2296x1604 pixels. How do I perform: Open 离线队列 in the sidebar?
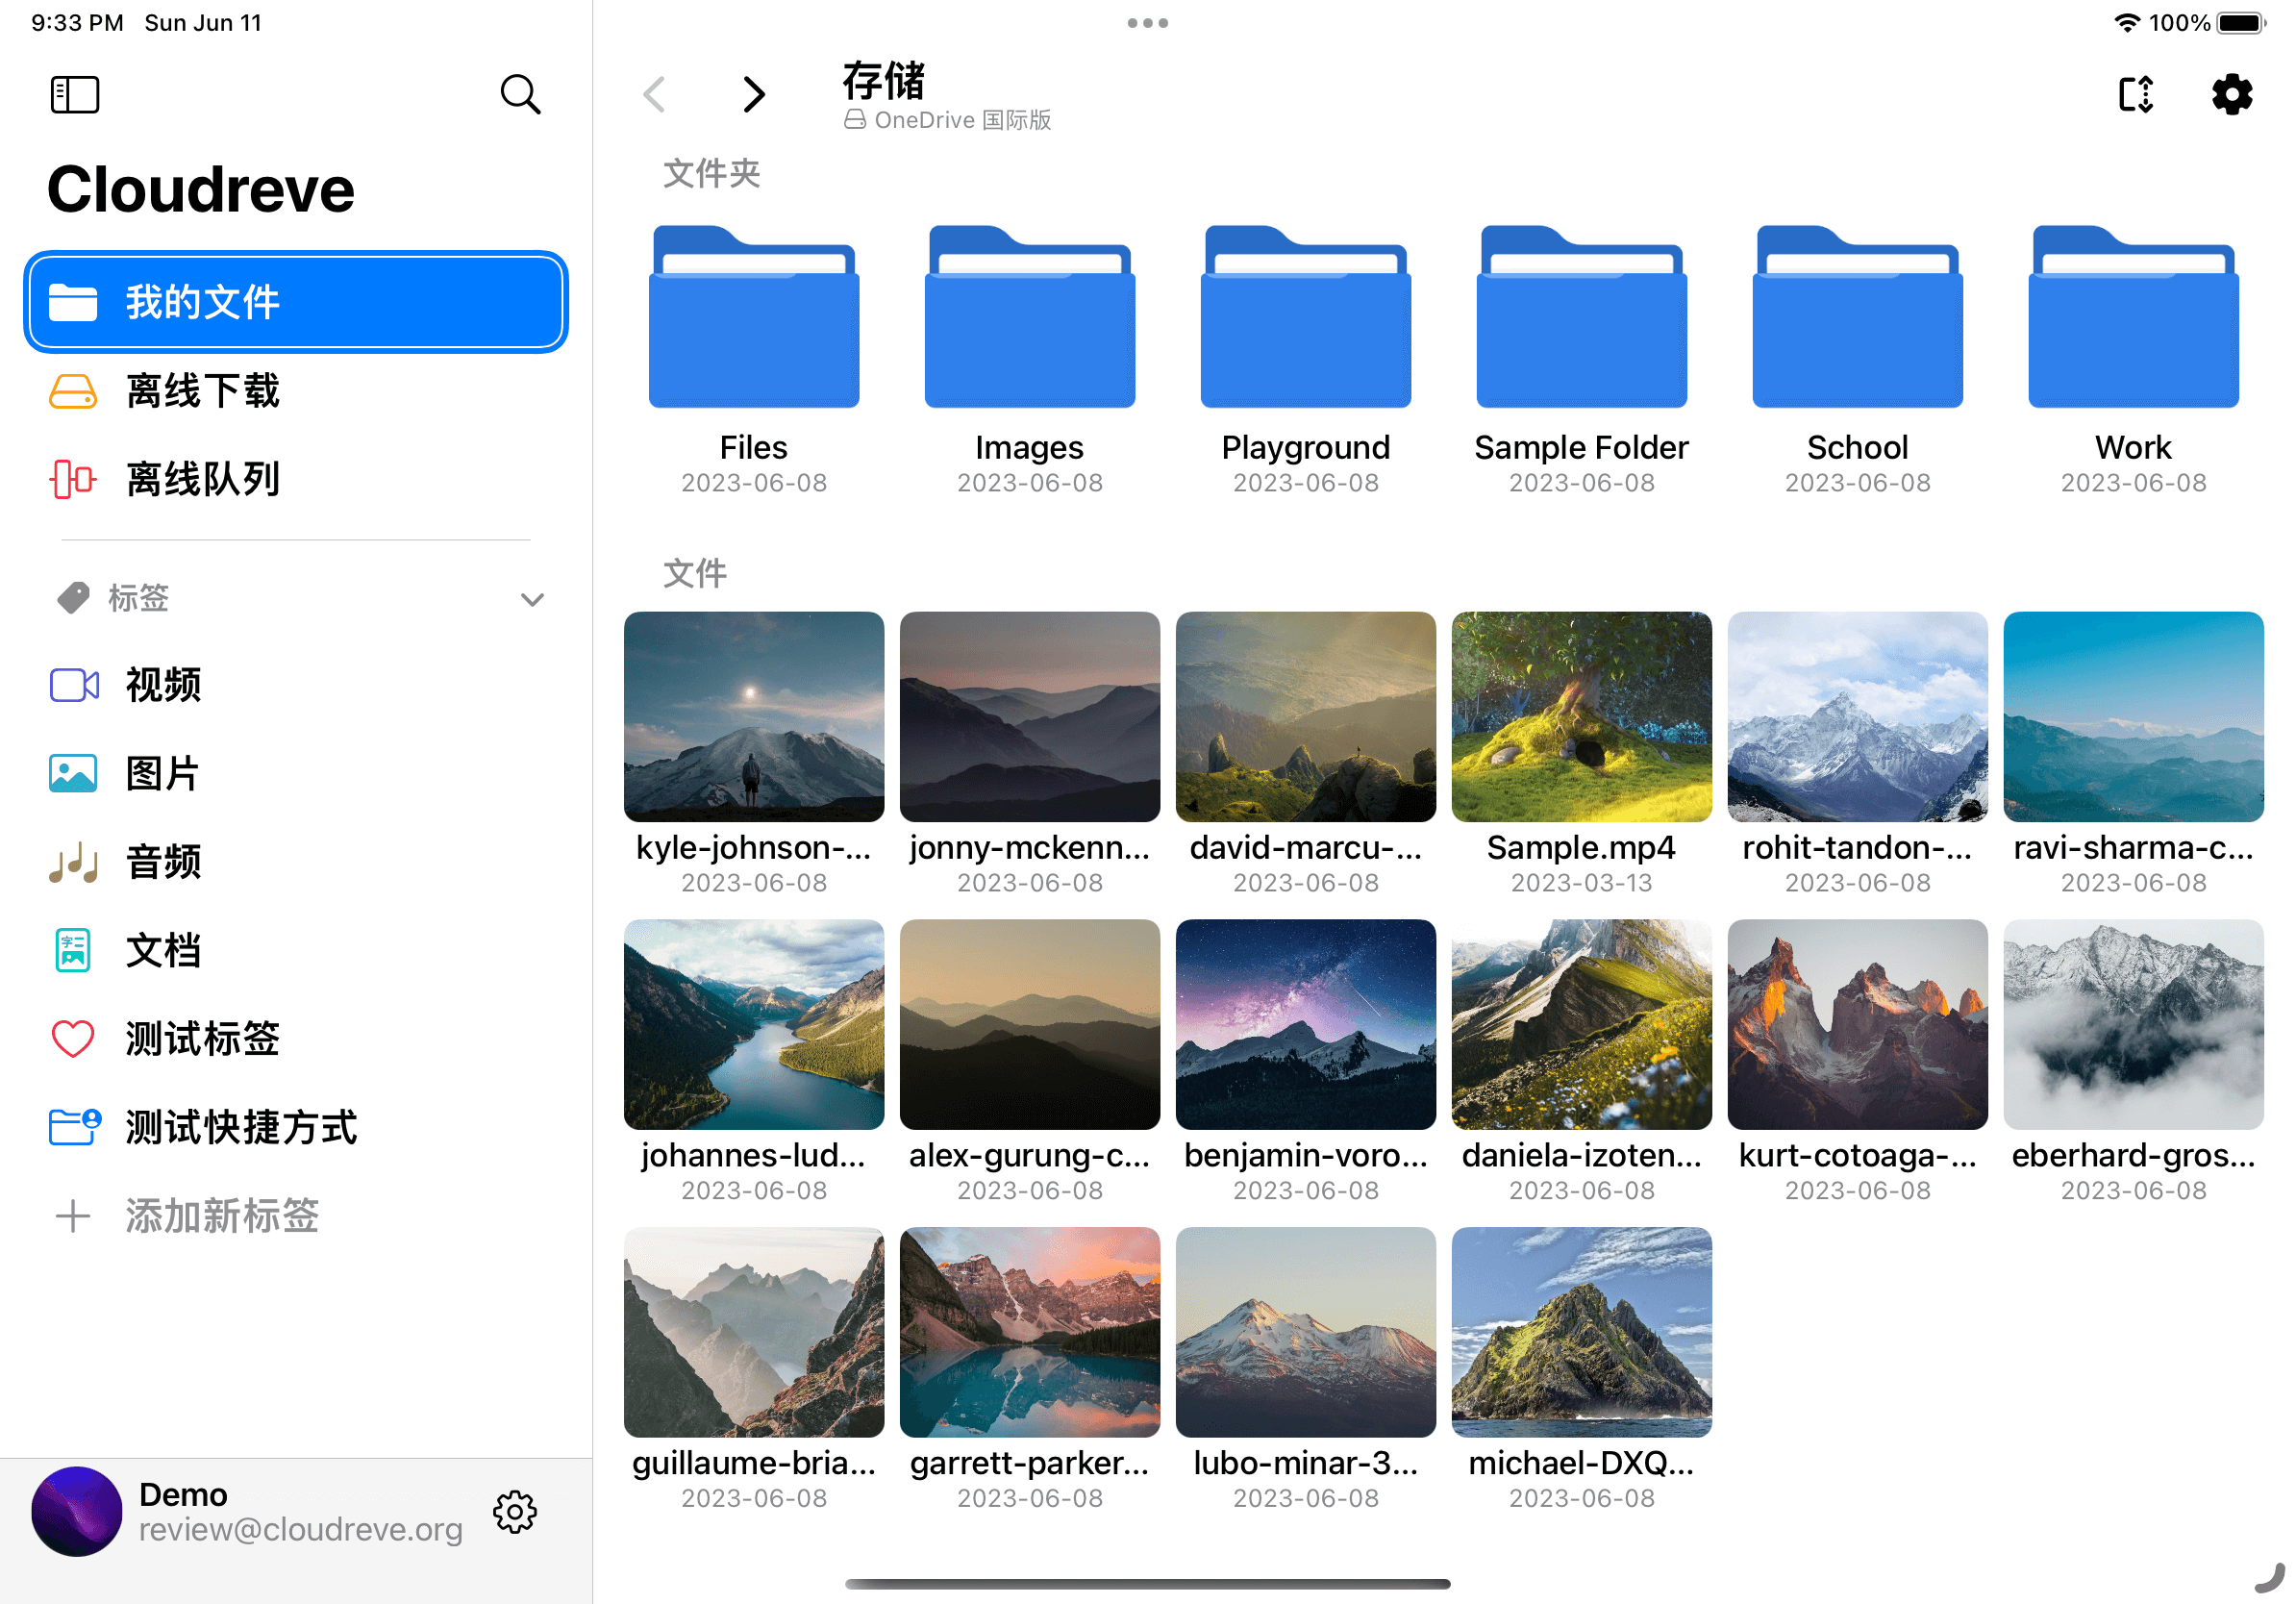(x=296, y=479)
